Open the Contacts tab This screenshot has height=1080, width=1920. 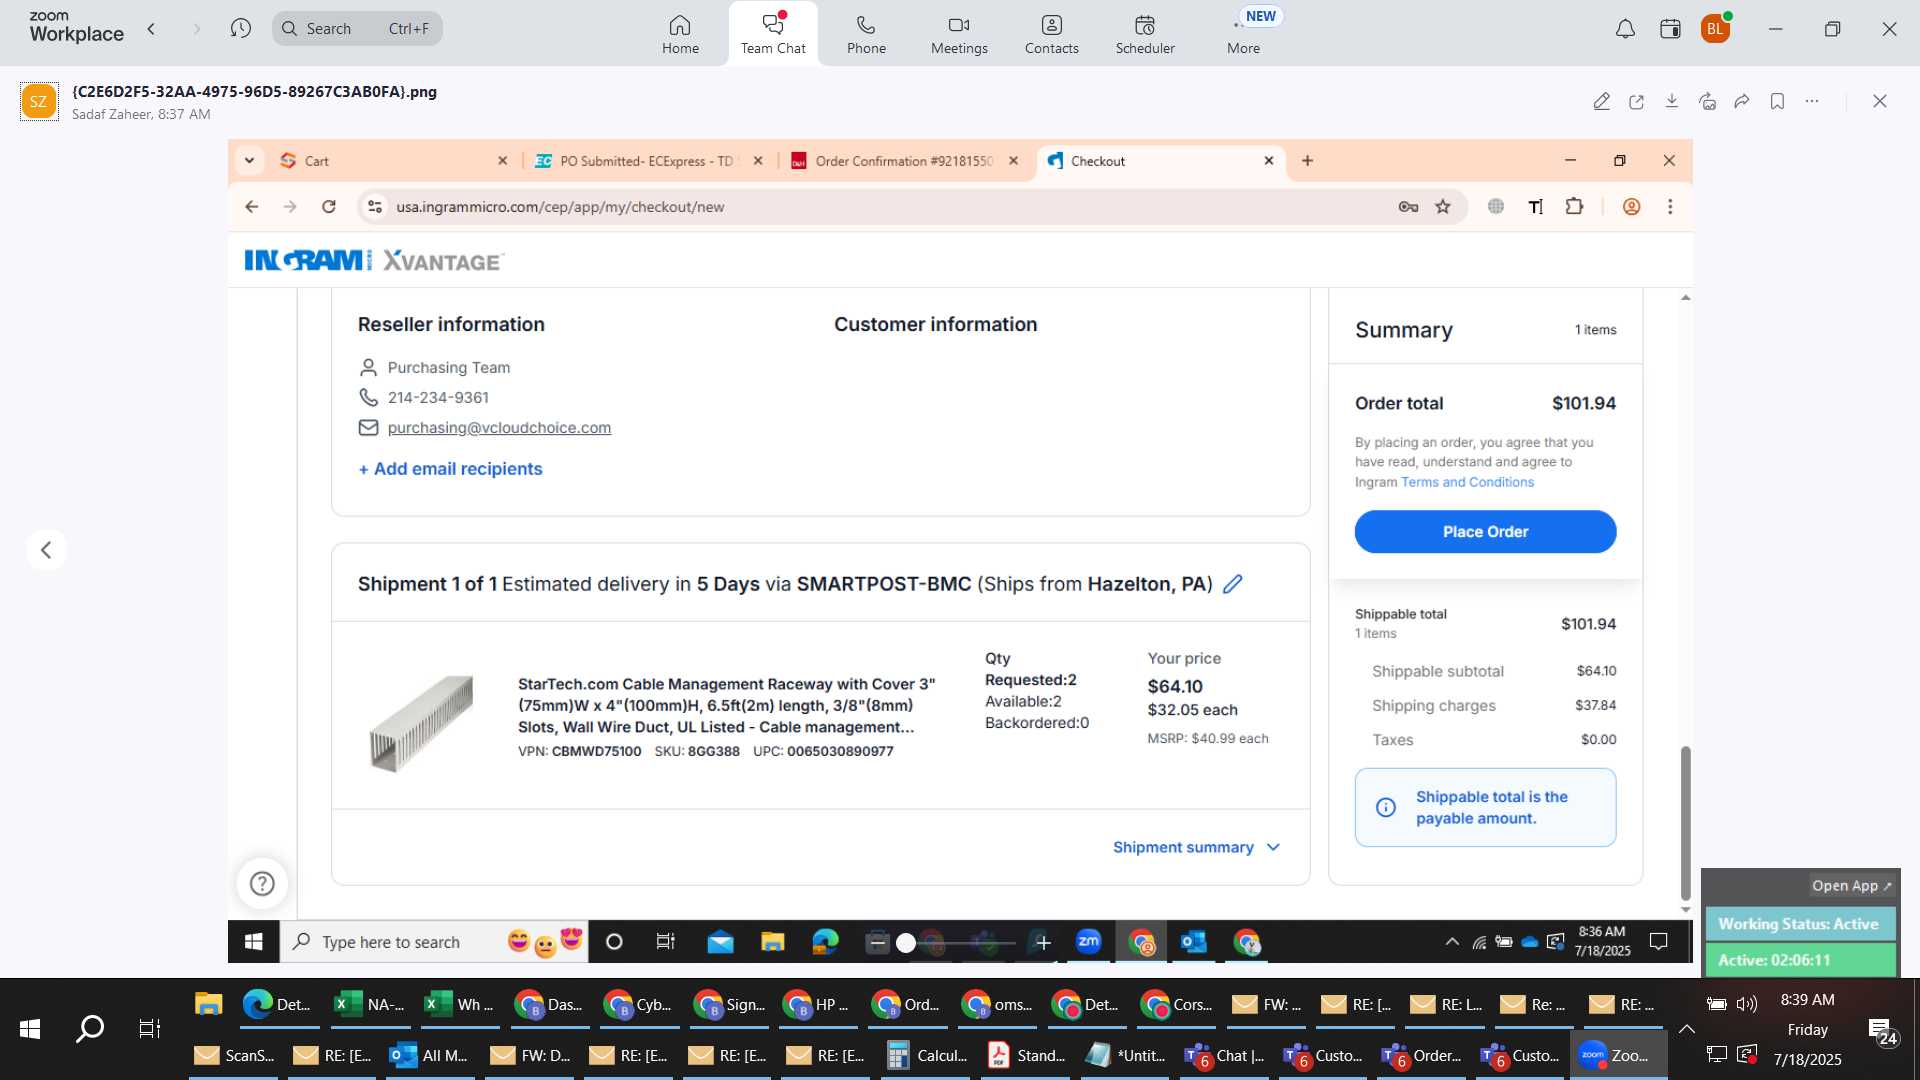pyautogui.click(x=1051, y=34)
